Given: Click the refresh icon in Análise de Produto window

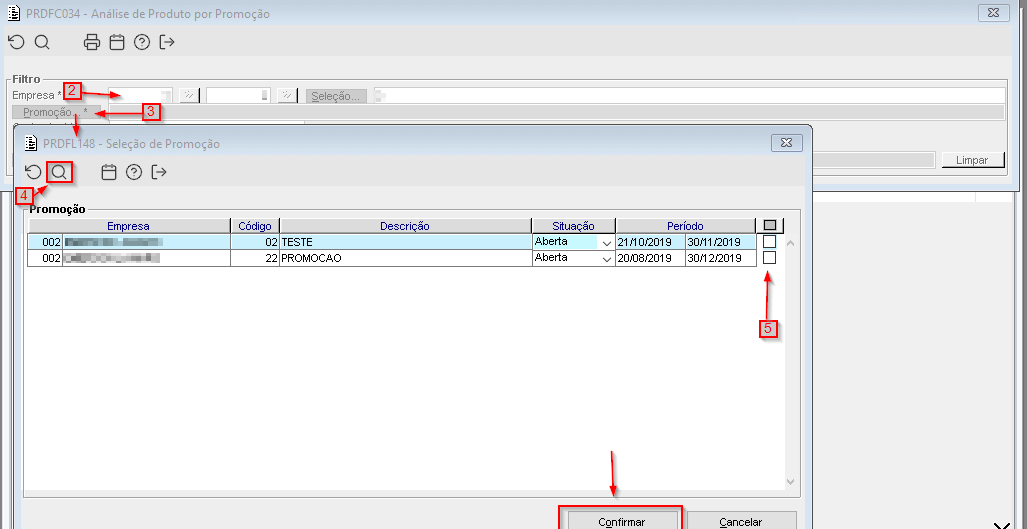Looking at the screenshot, I should coord(16,43).
